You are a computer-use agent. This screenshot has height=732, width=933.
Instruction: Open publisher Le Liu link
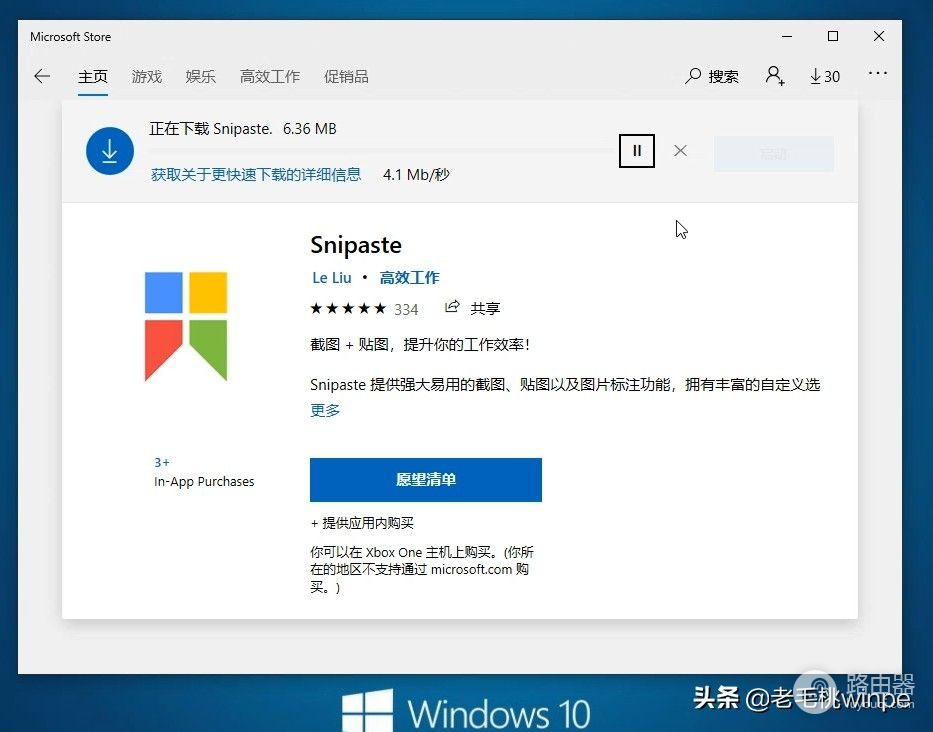click(x=332, y=278)
